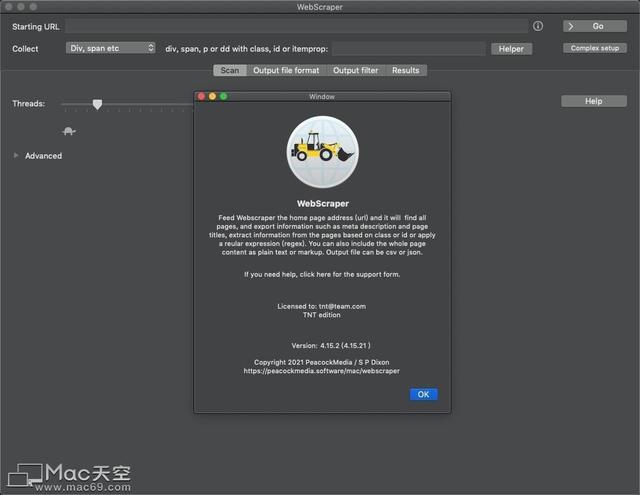Screen dimensions: 640x495
Task: Click the 'TNT edition' text
Action: [x=322, y=315]
